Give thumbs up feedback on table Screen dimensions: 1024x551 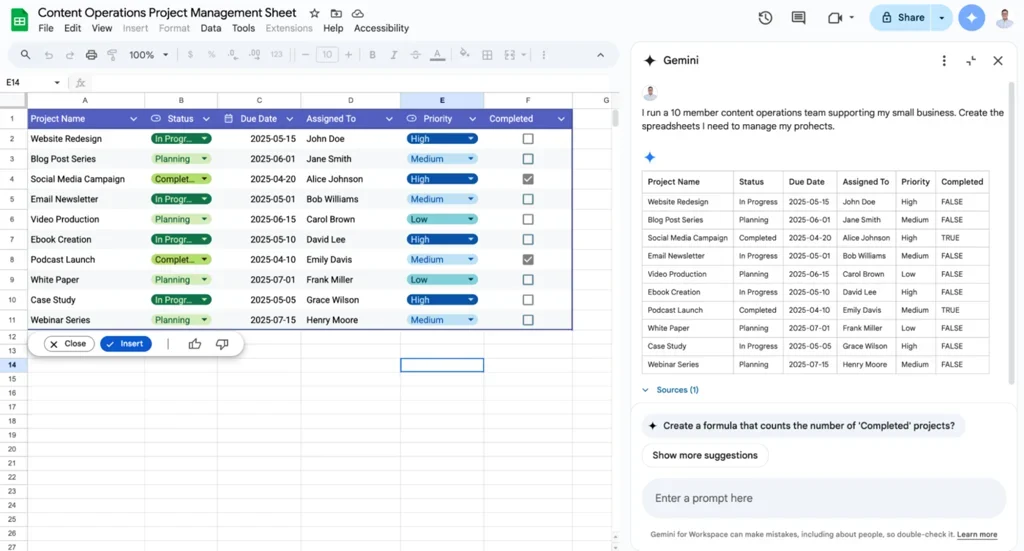point(195,344)
